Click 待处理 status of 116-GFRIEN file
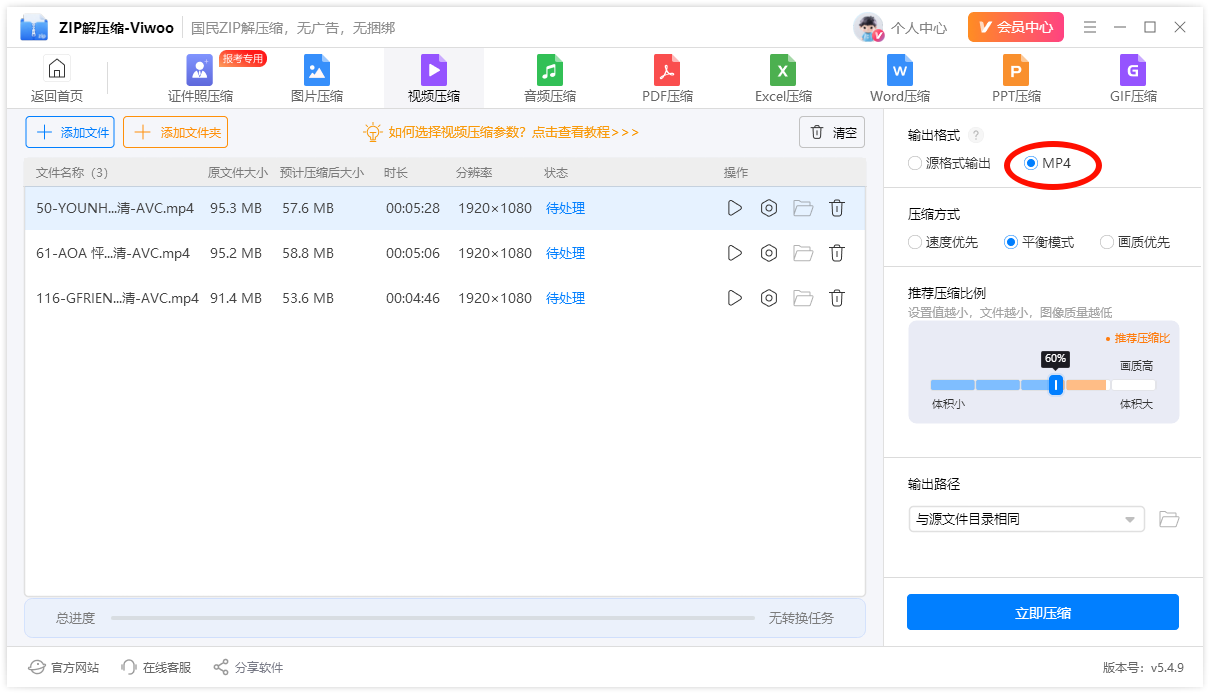This screenshot has height=694, width=1210. pyautogui.click(x=565, y=298)
